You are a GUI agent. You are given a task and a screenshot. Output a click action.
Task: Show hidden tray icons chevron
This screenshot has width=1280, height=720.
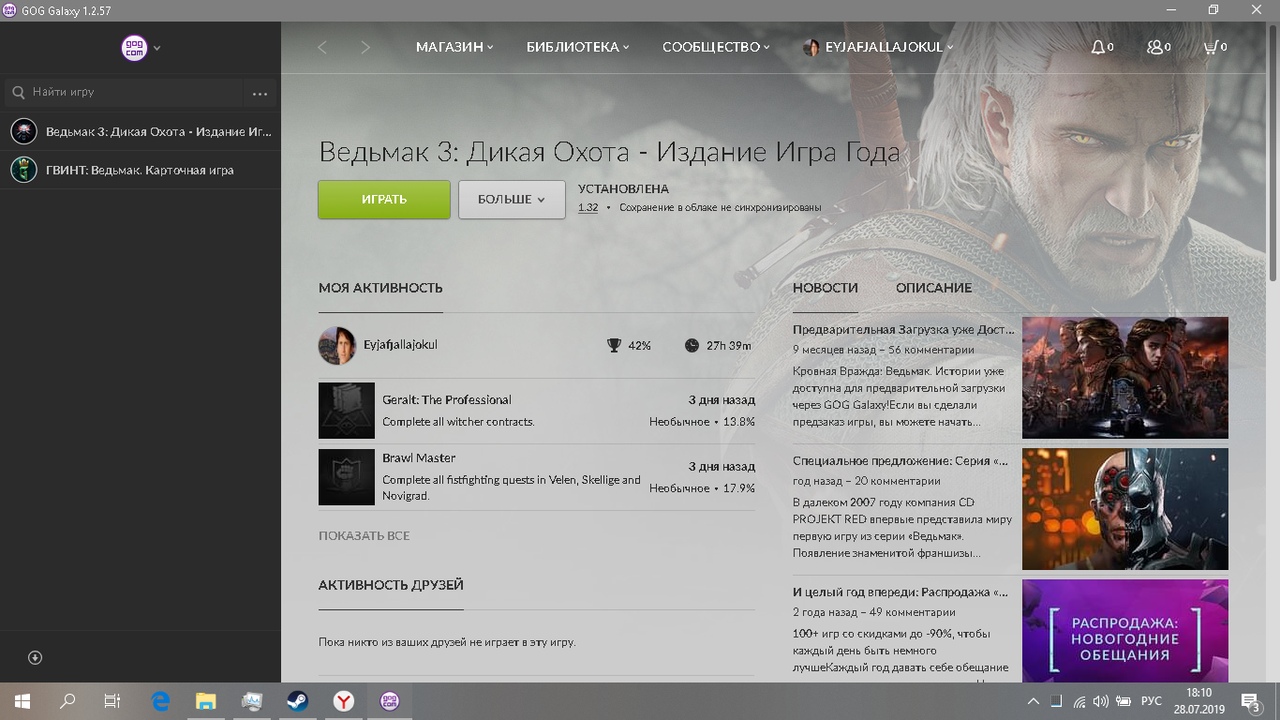1033,702
